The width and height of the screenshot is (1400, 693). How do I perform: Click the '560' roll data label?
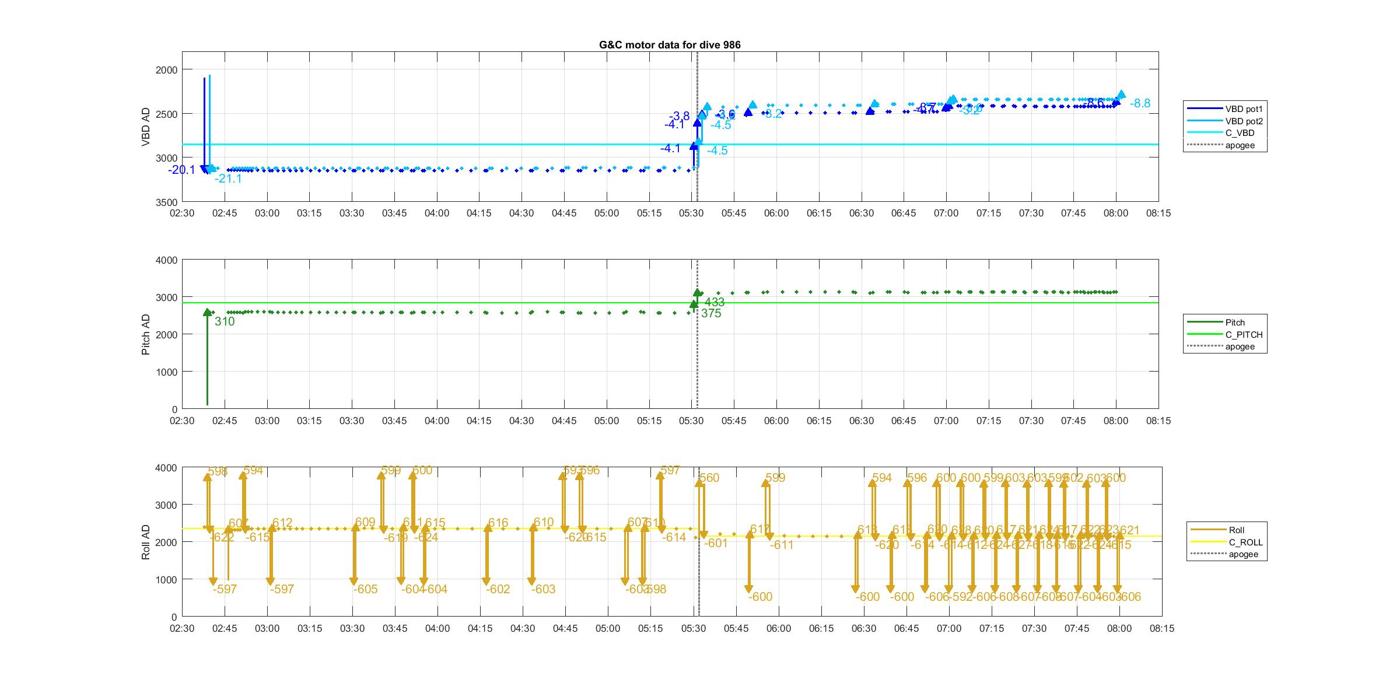coord(709,478)
